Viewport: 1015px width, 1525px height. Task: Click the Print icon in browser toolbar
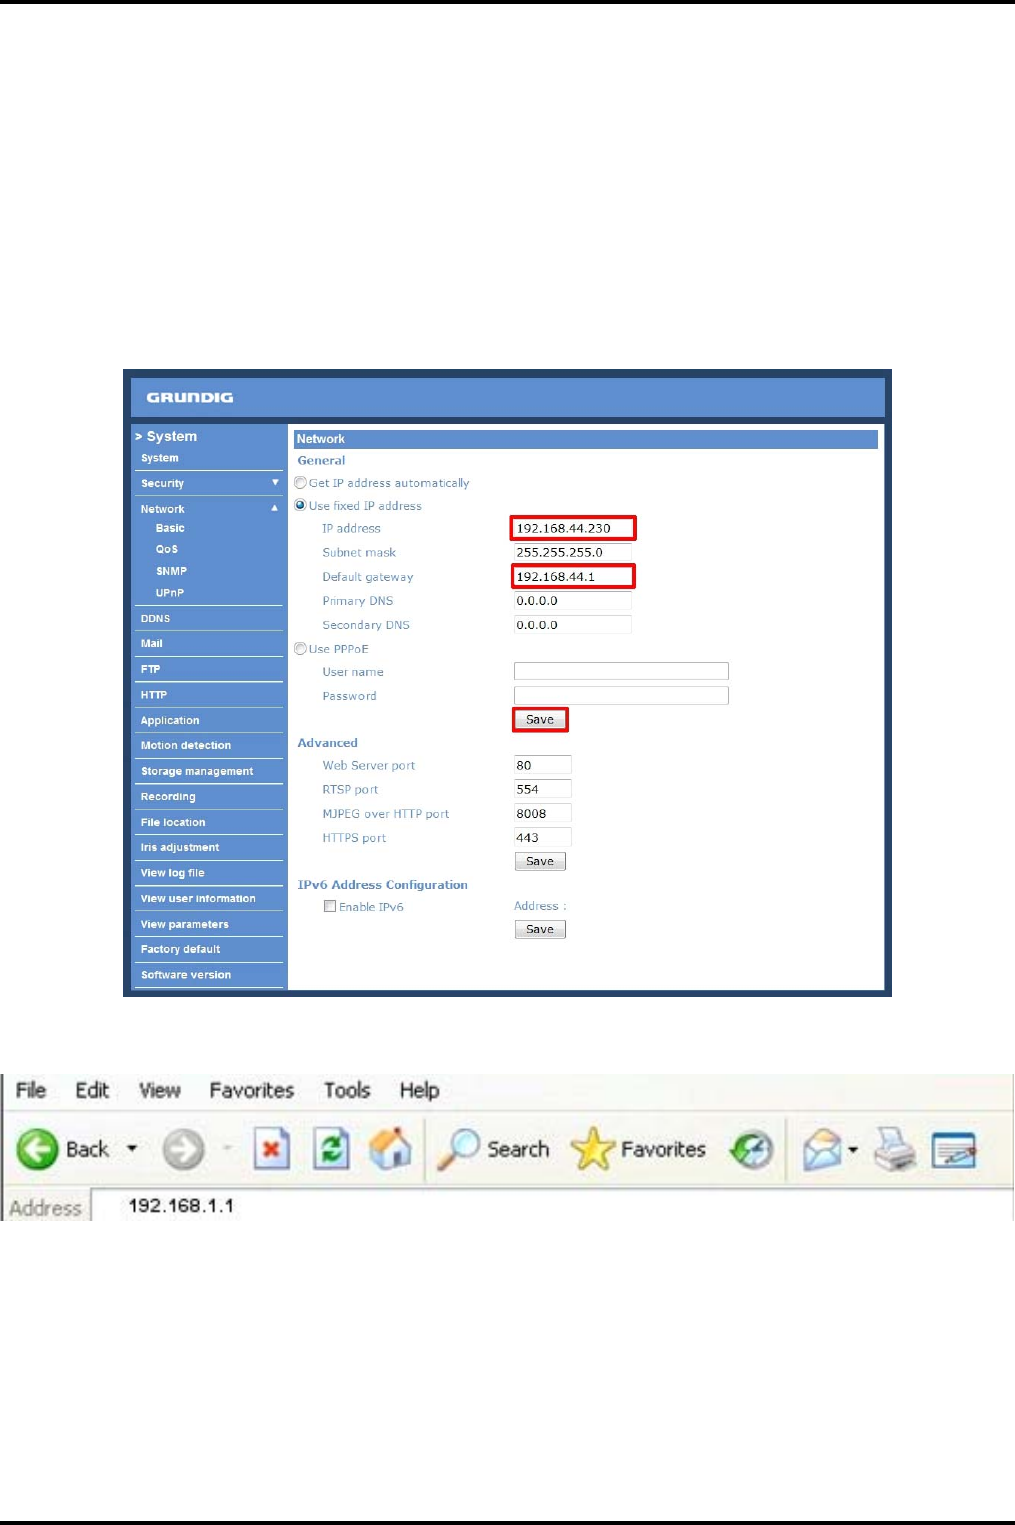(x=895, y=1150)
